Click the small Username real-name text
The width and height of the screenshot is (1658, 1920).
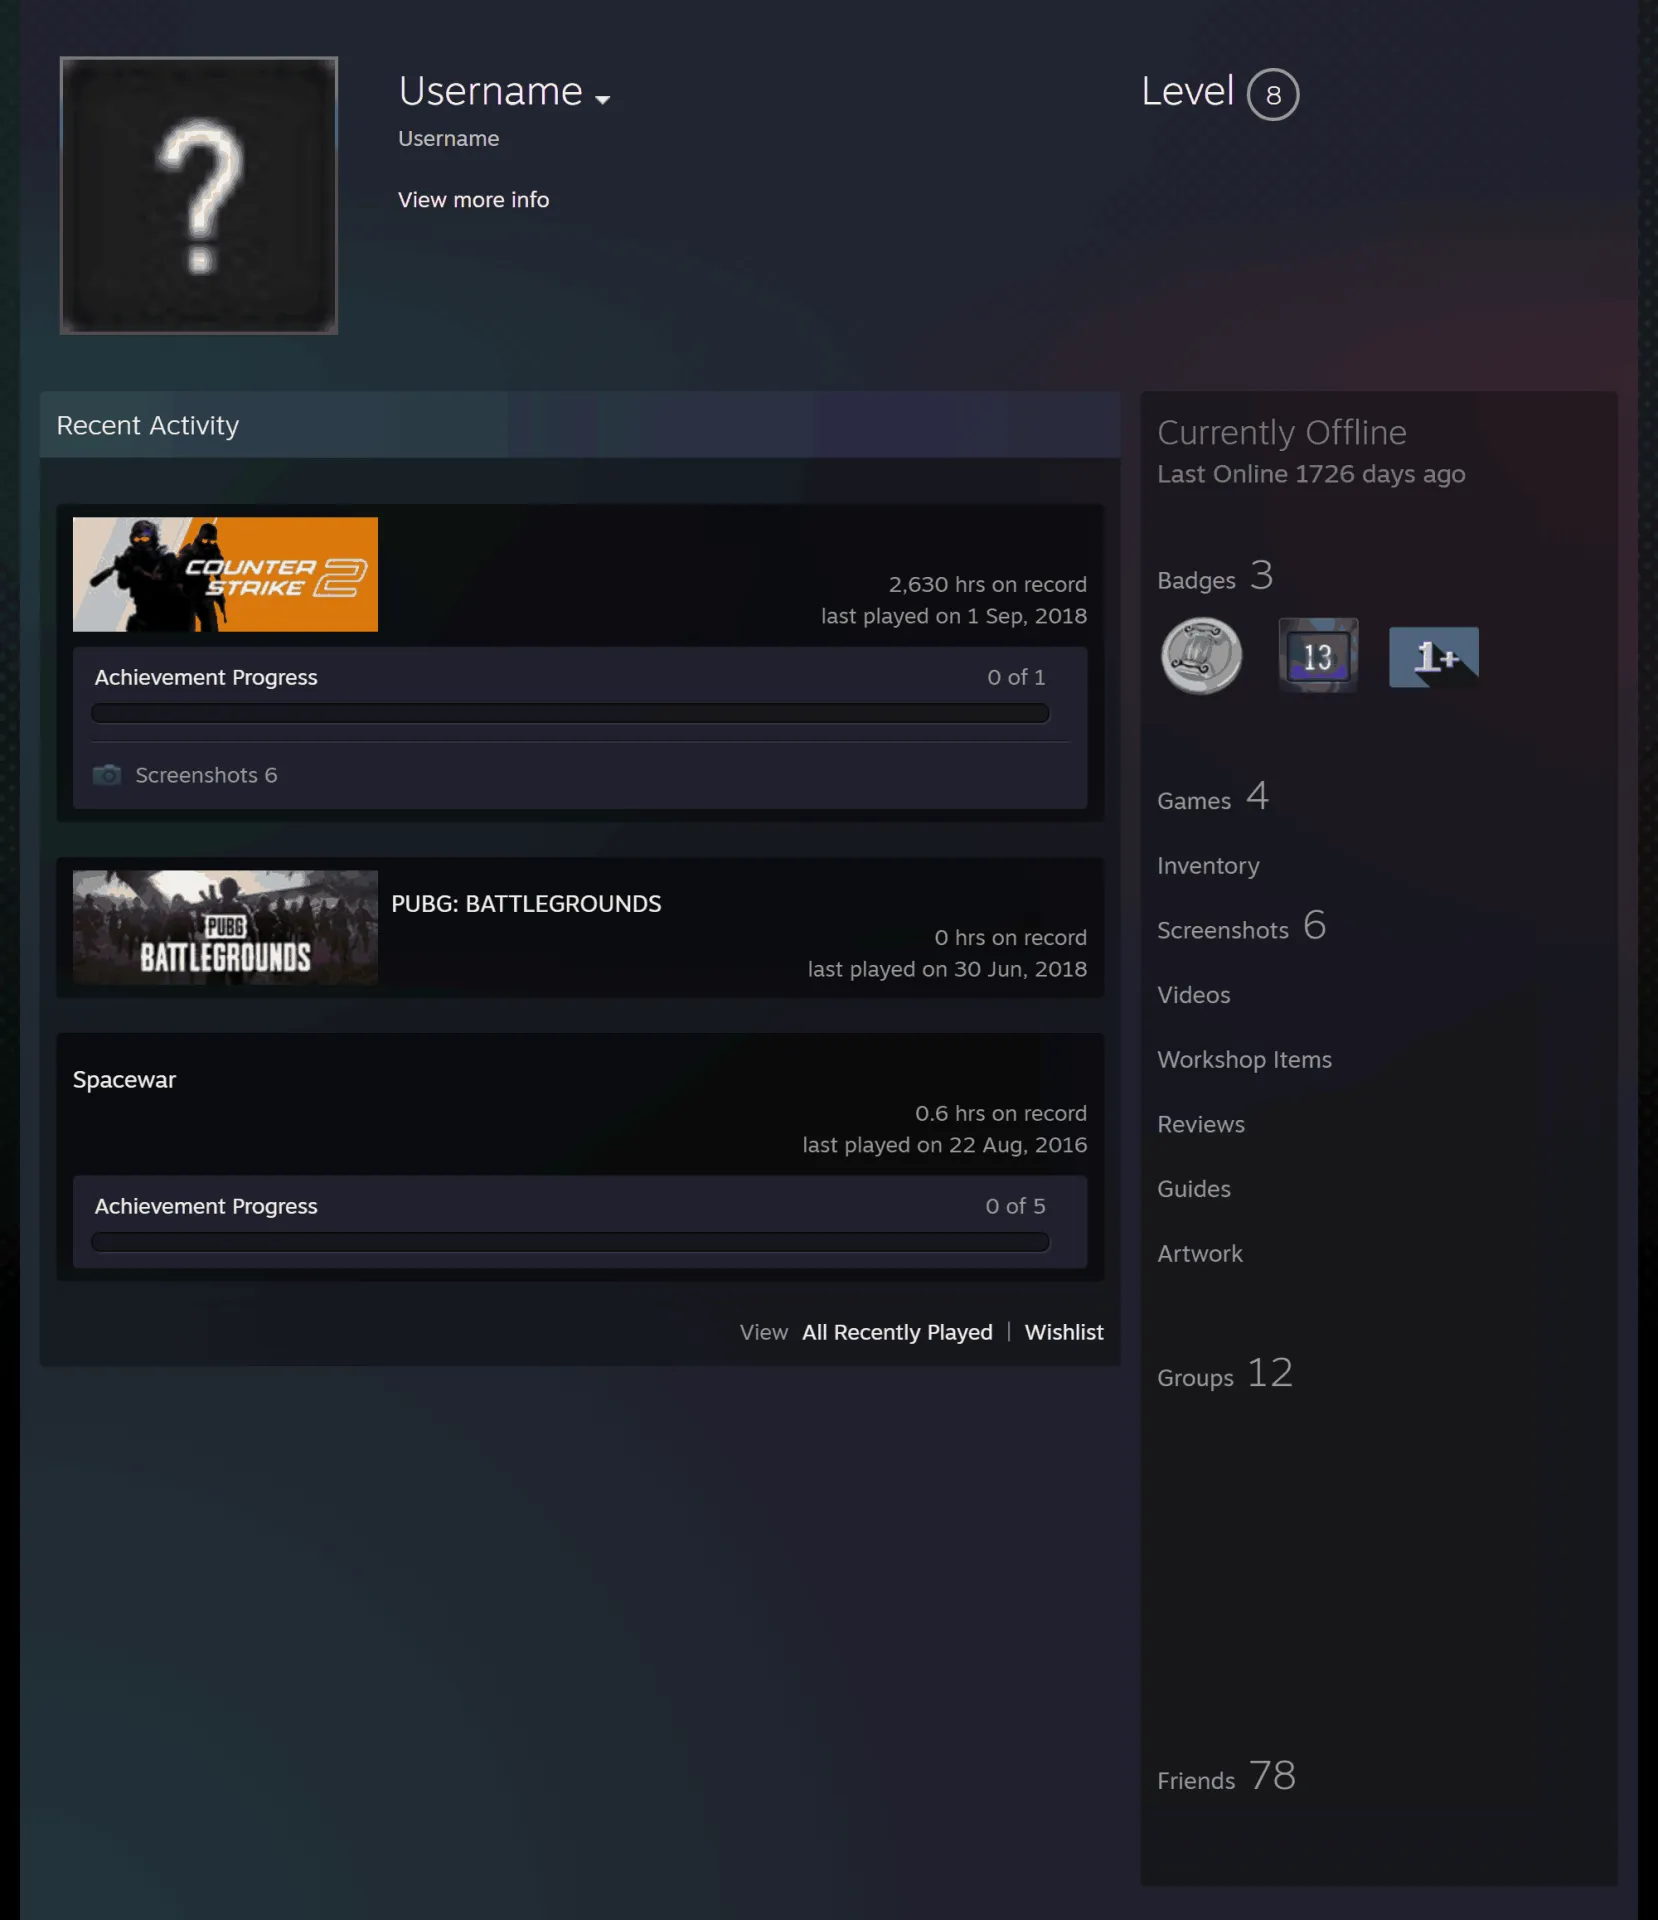pyautogui.click(x=448, y=139)
